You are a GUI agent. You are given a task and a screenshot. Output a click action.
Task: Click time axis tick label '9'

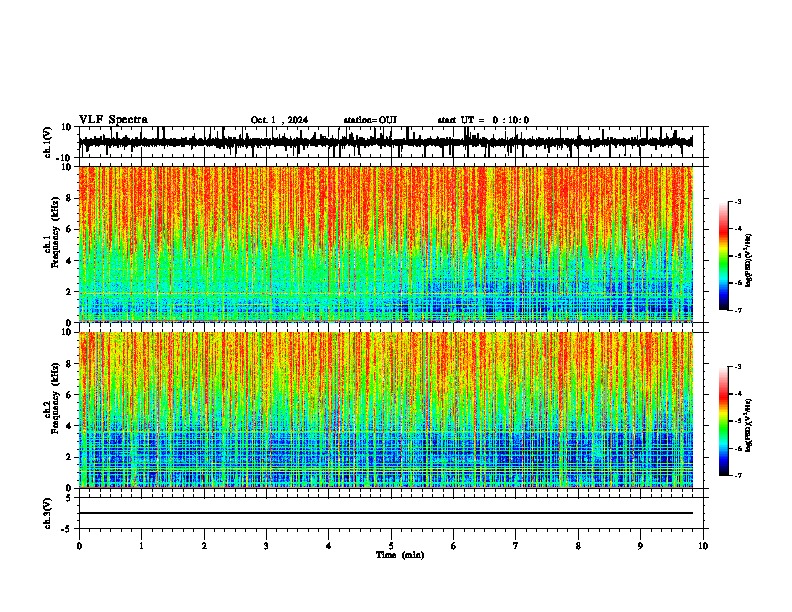point(640,546)
